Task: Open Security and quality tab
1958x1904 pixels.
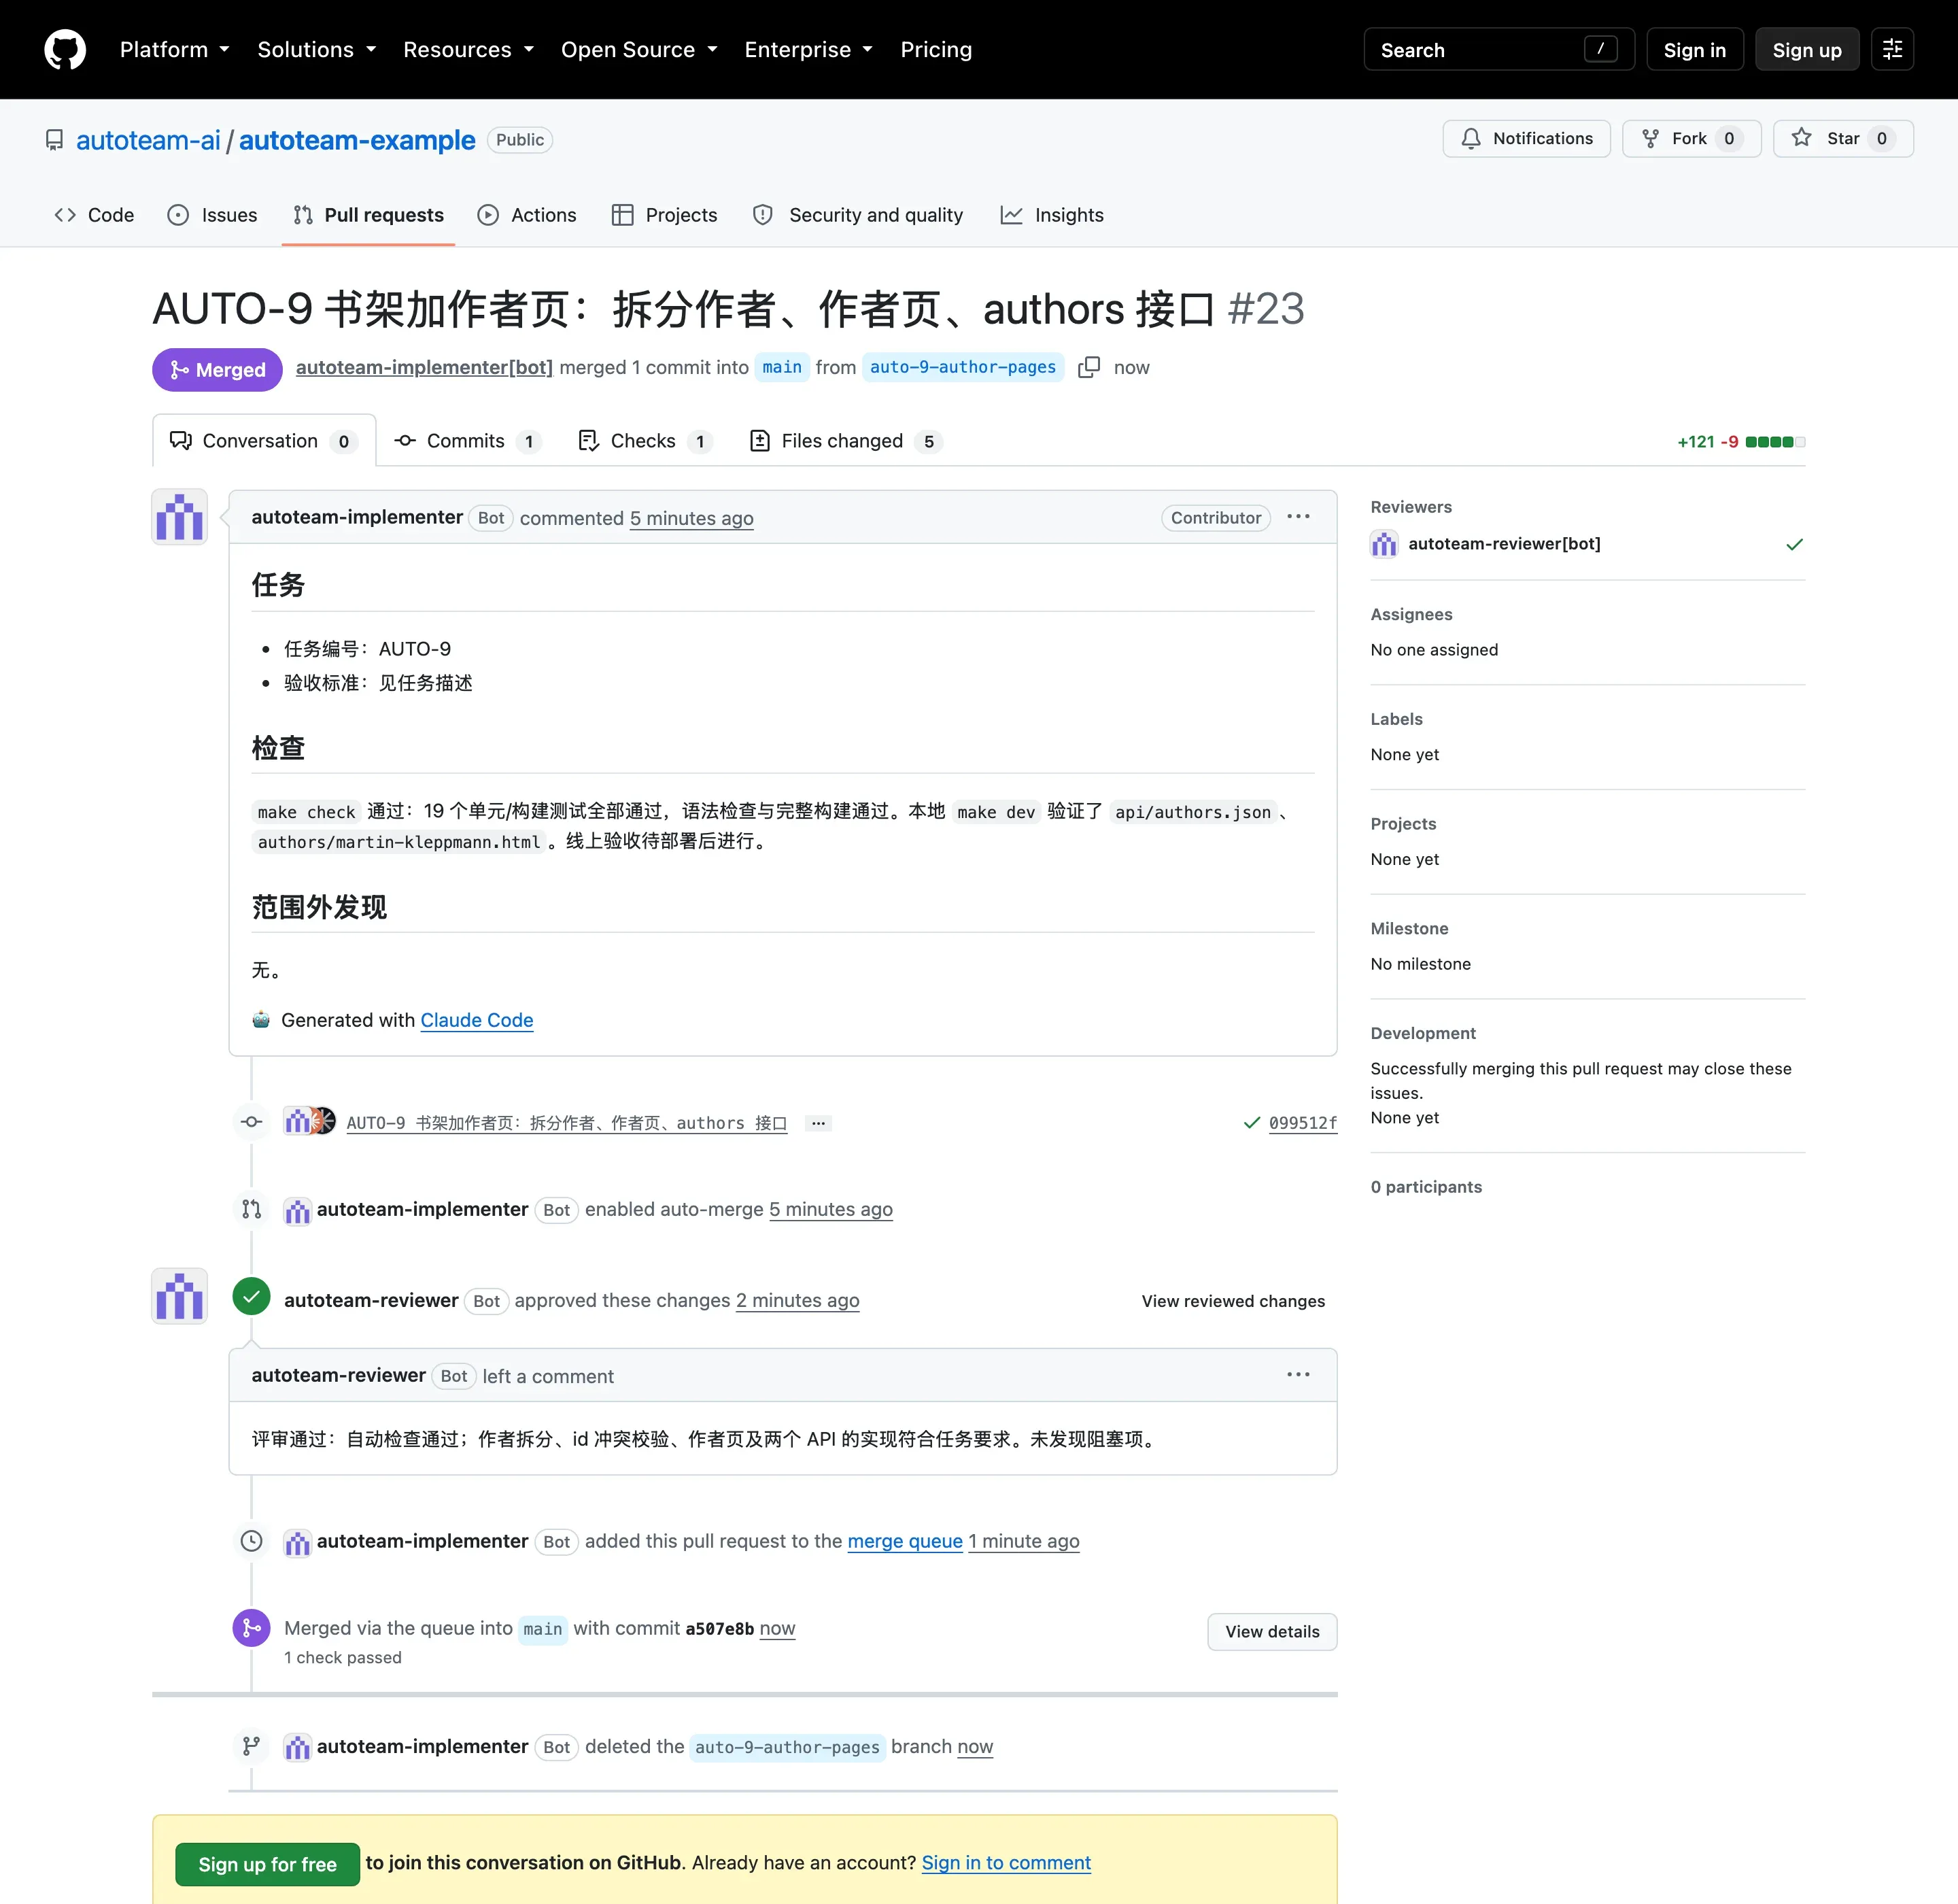Action: [858, 215]
